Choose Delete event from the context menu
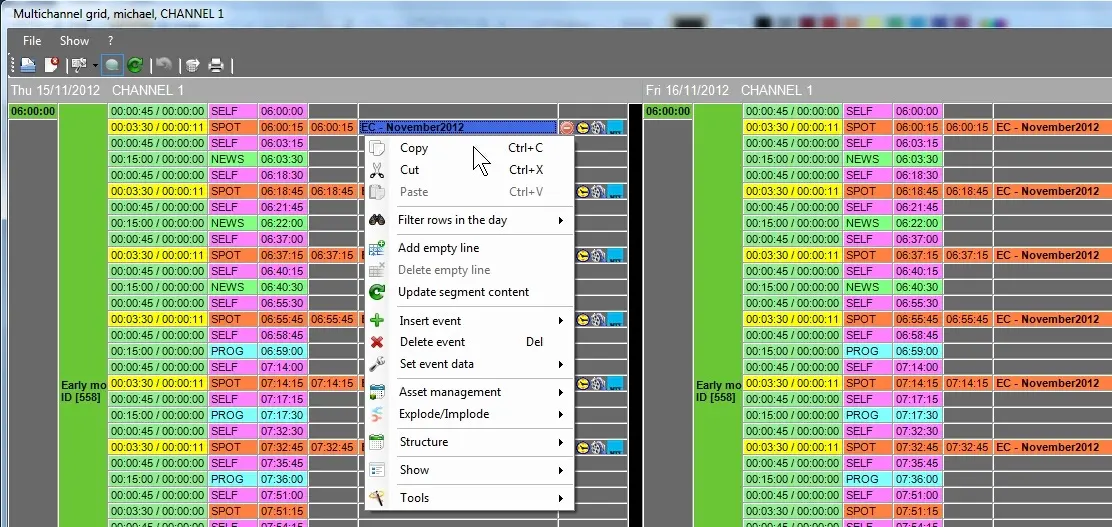This screenshot has height=527, width=1112. [432, 342]
